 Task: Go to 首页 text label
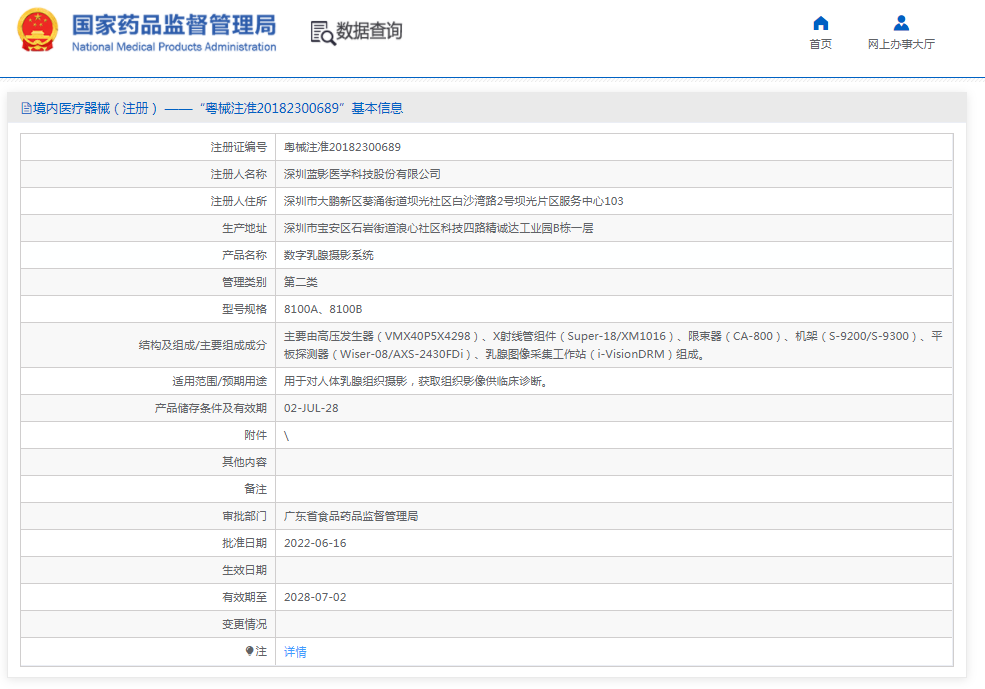(x=820, y=44)
